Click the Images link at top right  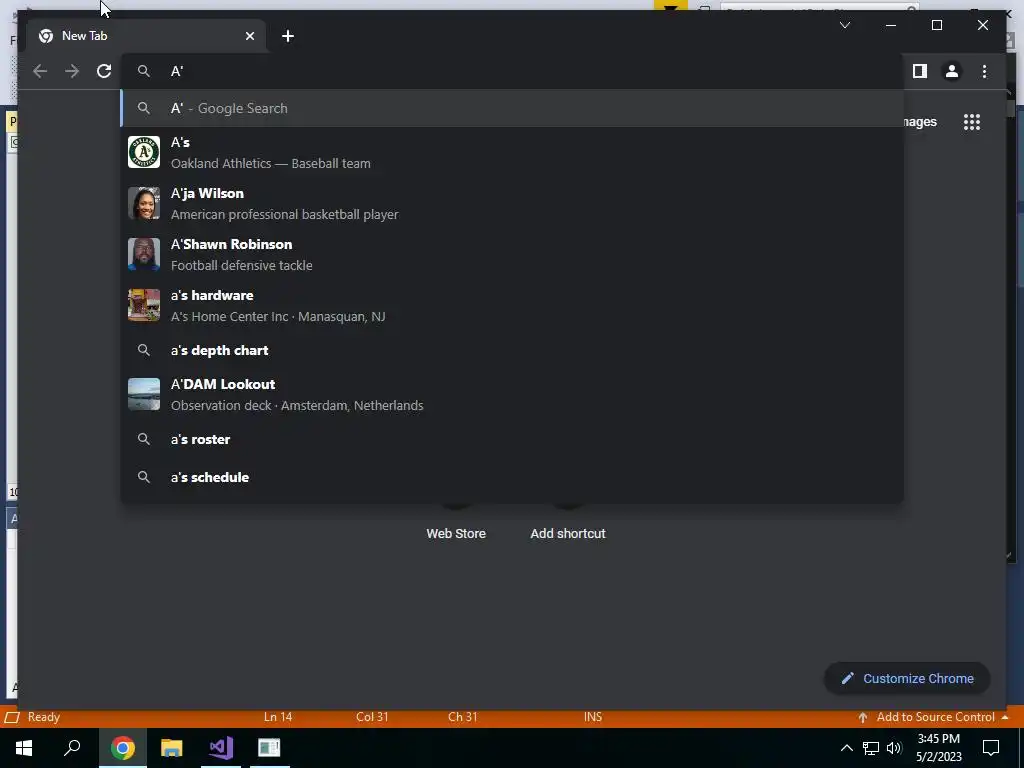pyautogui.click(x=920, y=122)
